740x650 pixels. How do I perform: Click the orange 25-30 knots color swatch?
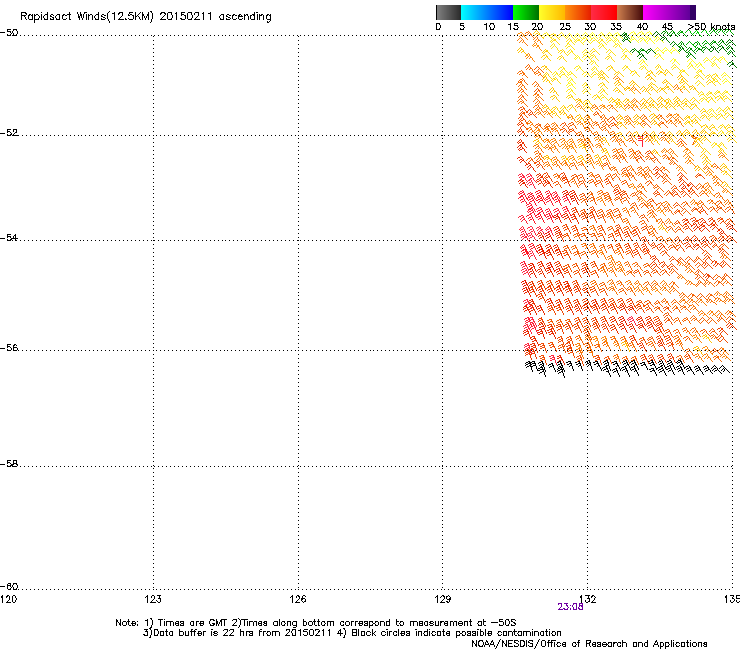click(x=578, y=12)
